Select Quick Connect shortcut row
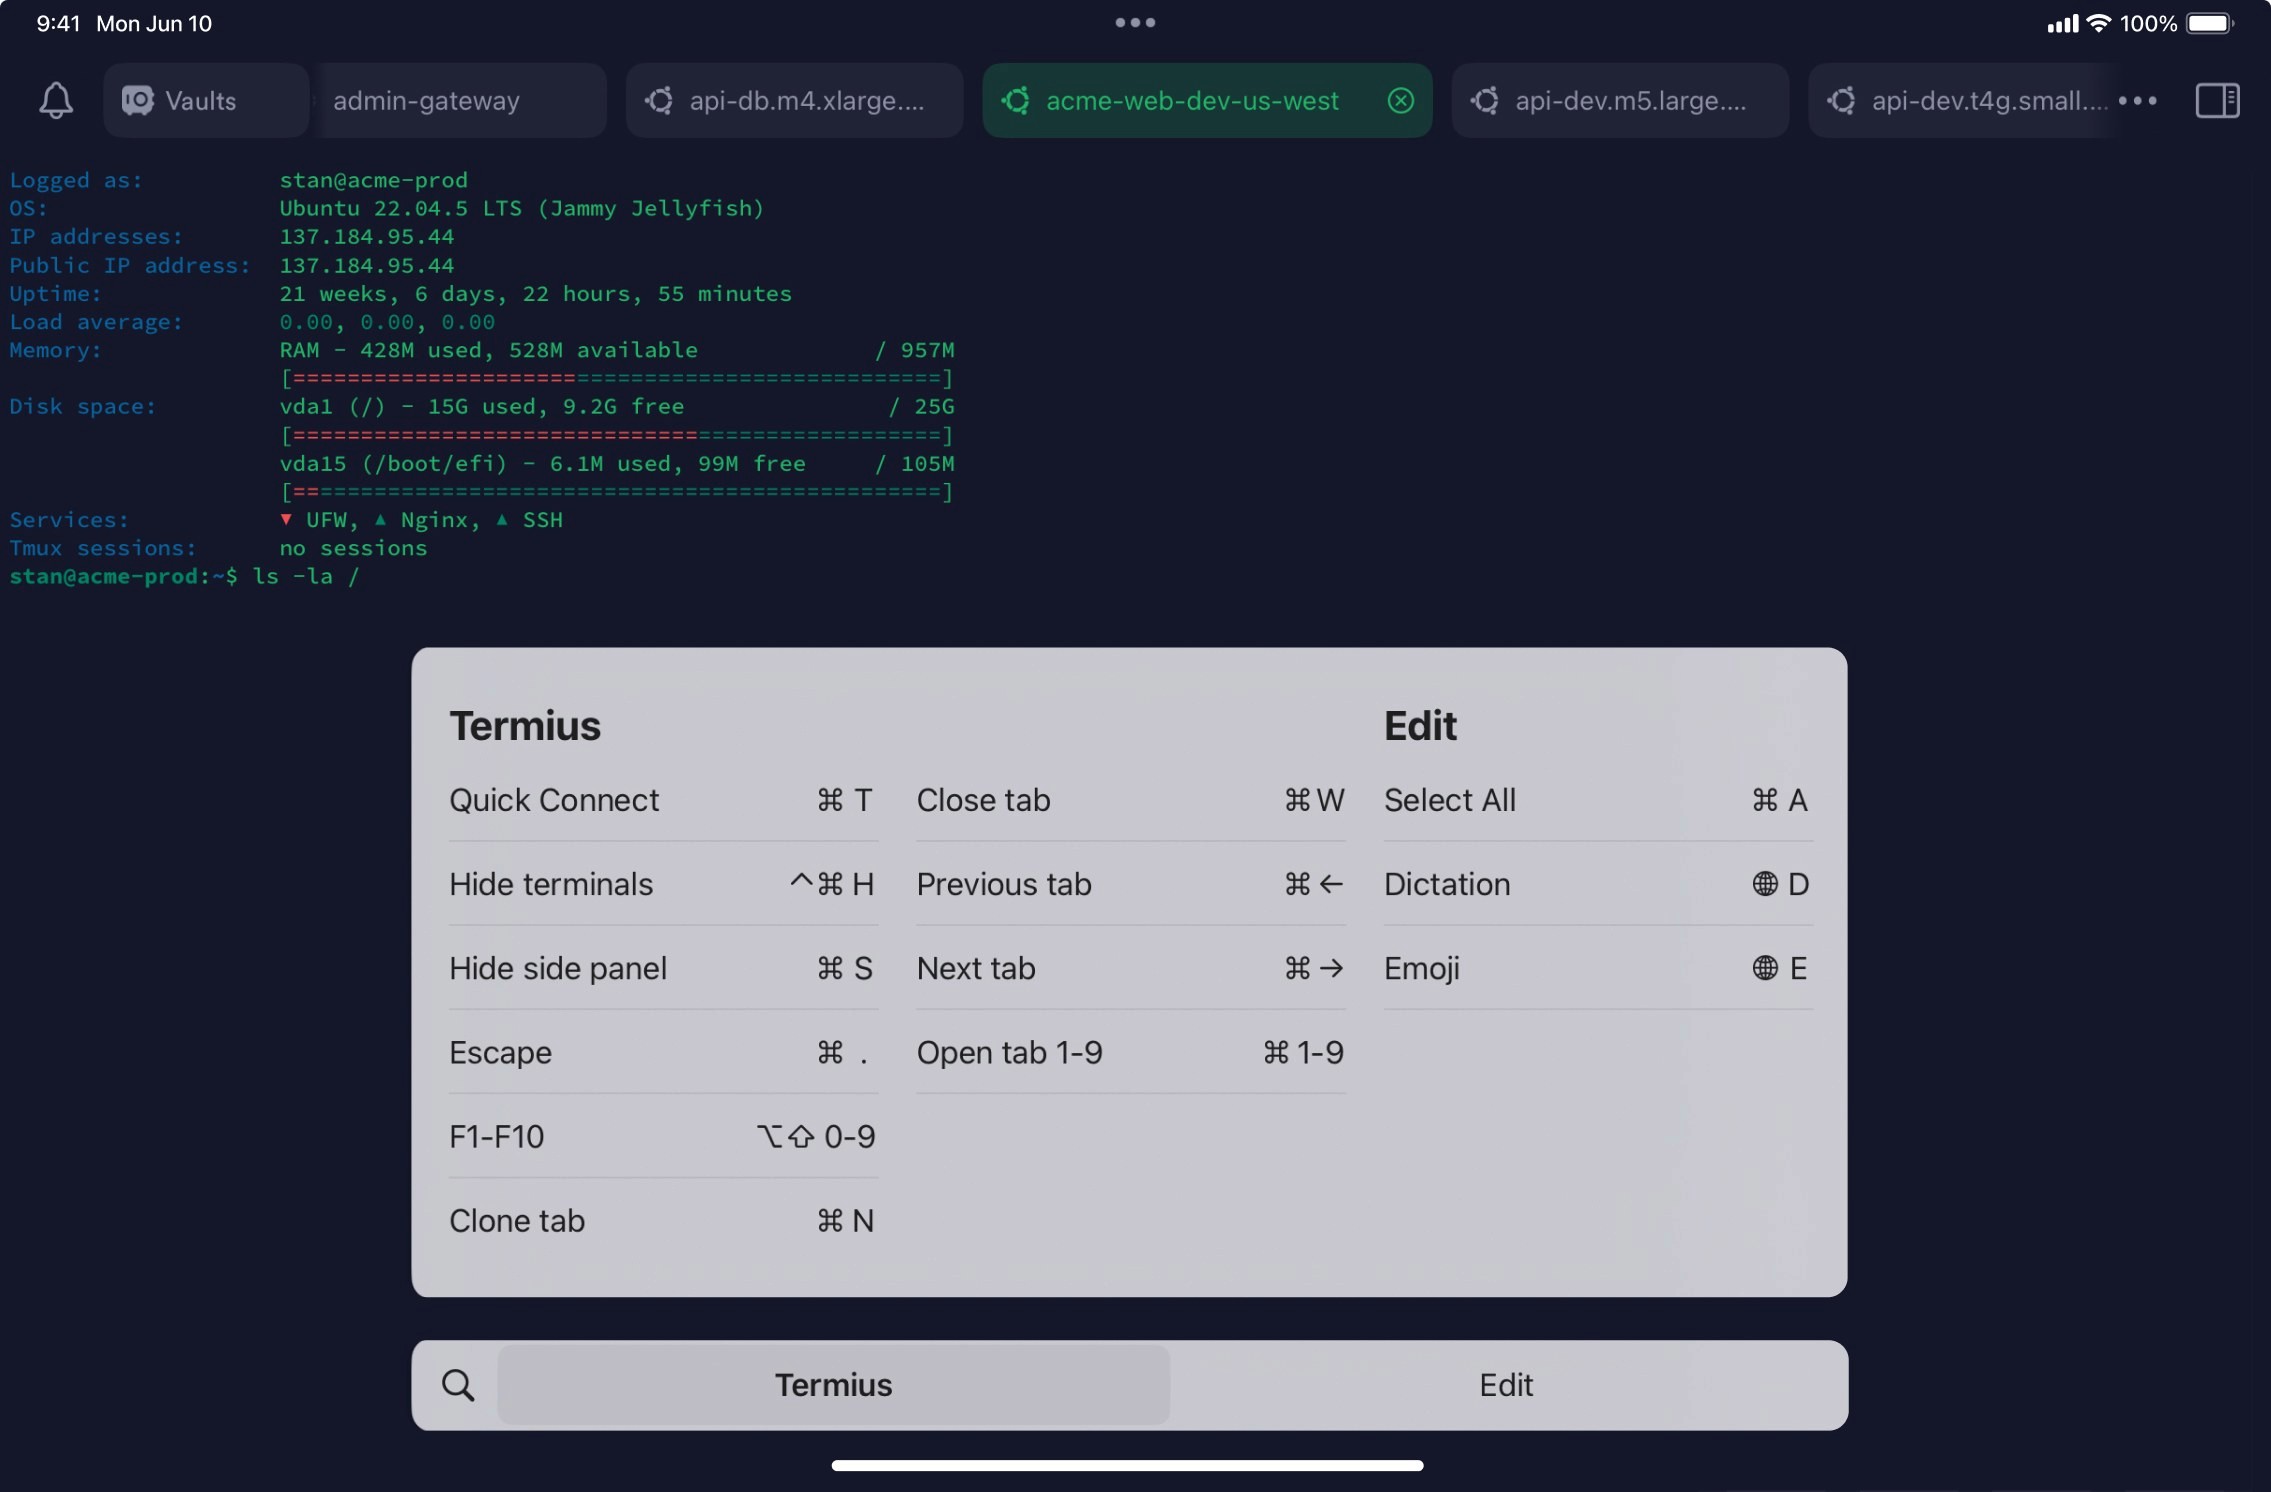The image size is (2271, 1492). coord(662,800)
